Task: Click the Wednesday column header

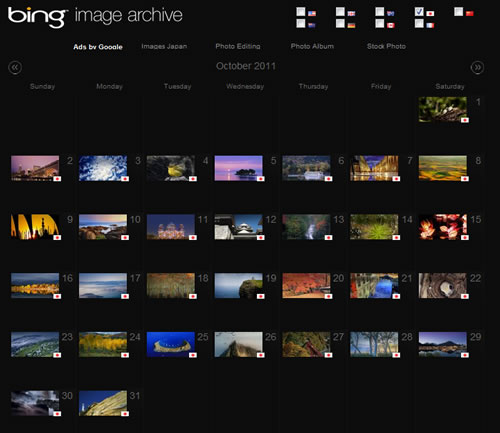Action: pyautogui.click(x=245, y=86)
